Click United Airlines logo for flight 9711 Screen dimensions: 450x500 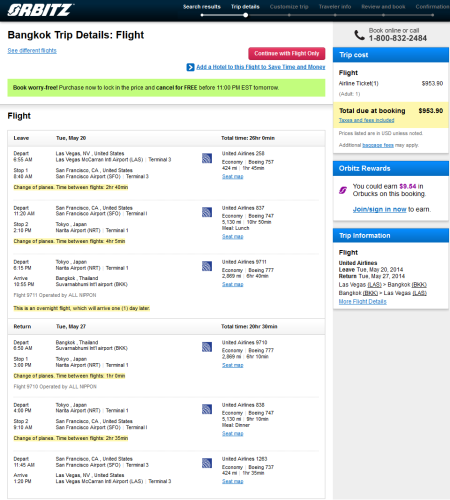click(x=207, y=266)
